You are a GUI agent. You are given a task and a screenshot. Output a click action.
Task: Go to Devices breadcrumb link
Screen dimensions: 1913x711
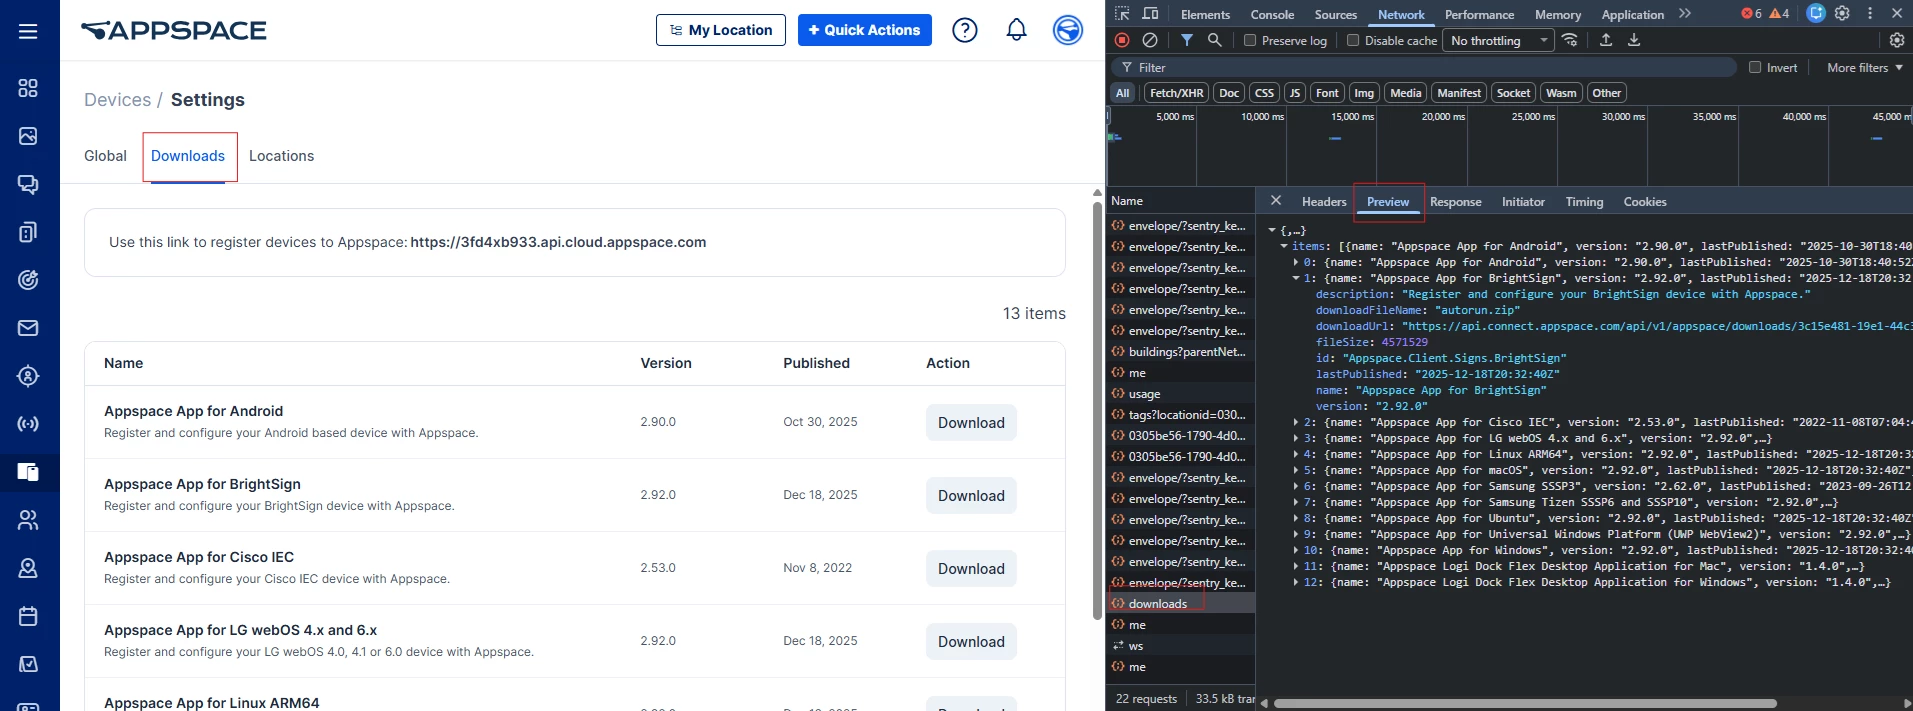tap(117, 100)
